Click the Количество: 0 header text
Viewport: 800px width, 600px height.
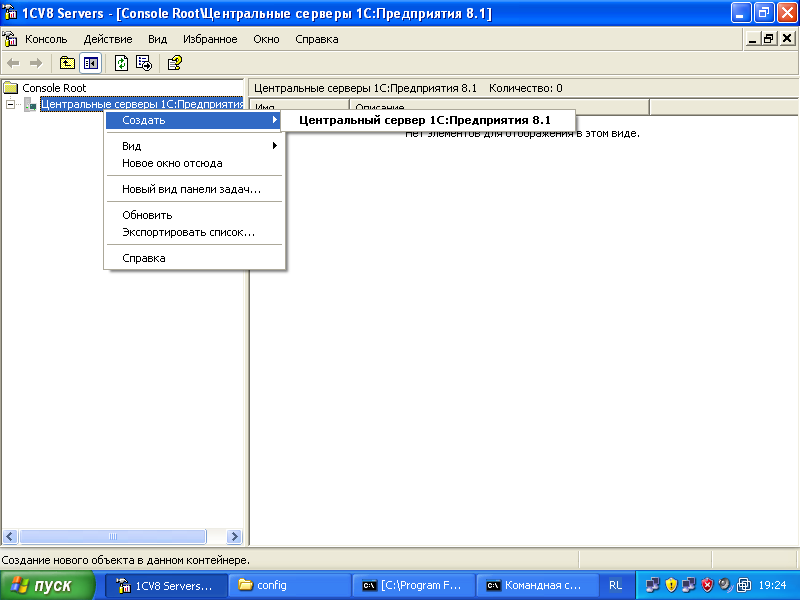coord(526,88)
